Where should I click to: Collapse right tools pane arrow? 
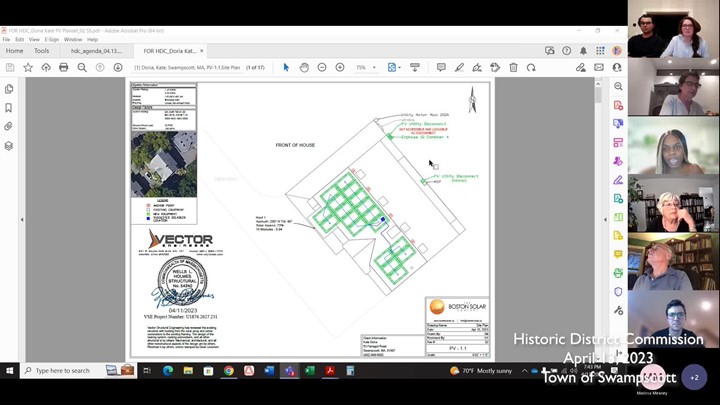click(x=605, y=219)
